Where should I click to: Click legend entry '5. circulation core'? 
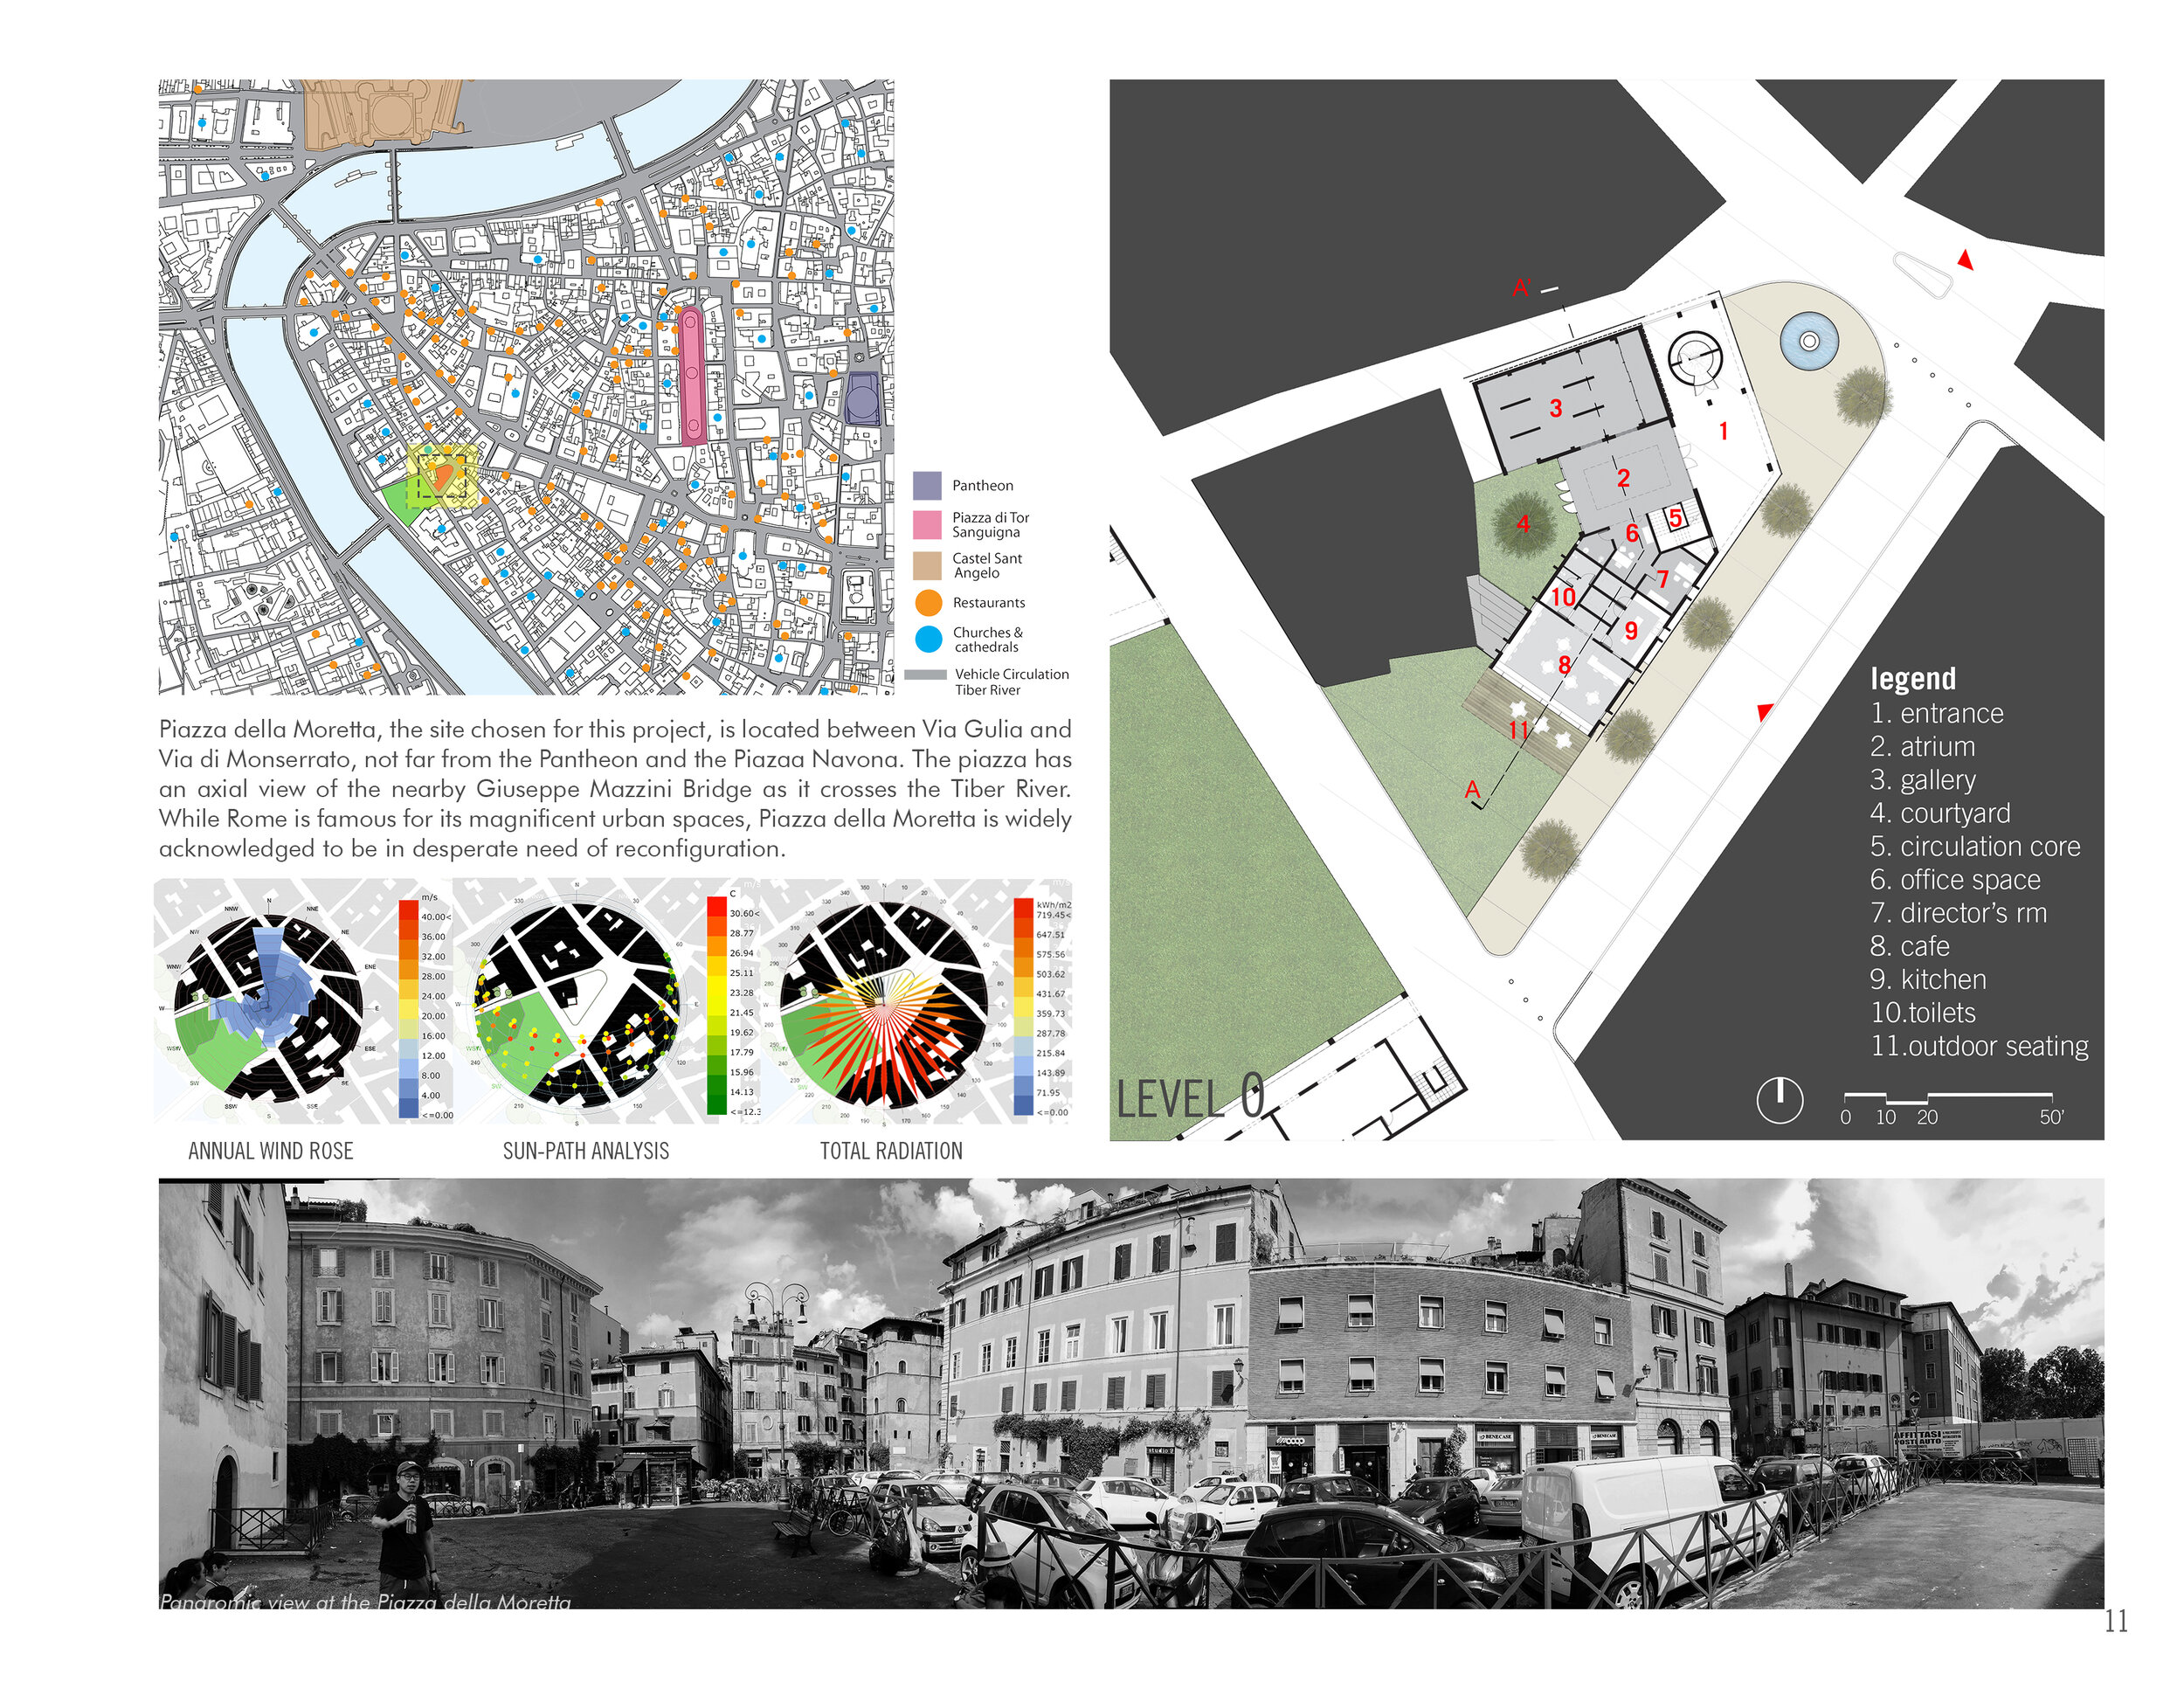[1975, 846]
